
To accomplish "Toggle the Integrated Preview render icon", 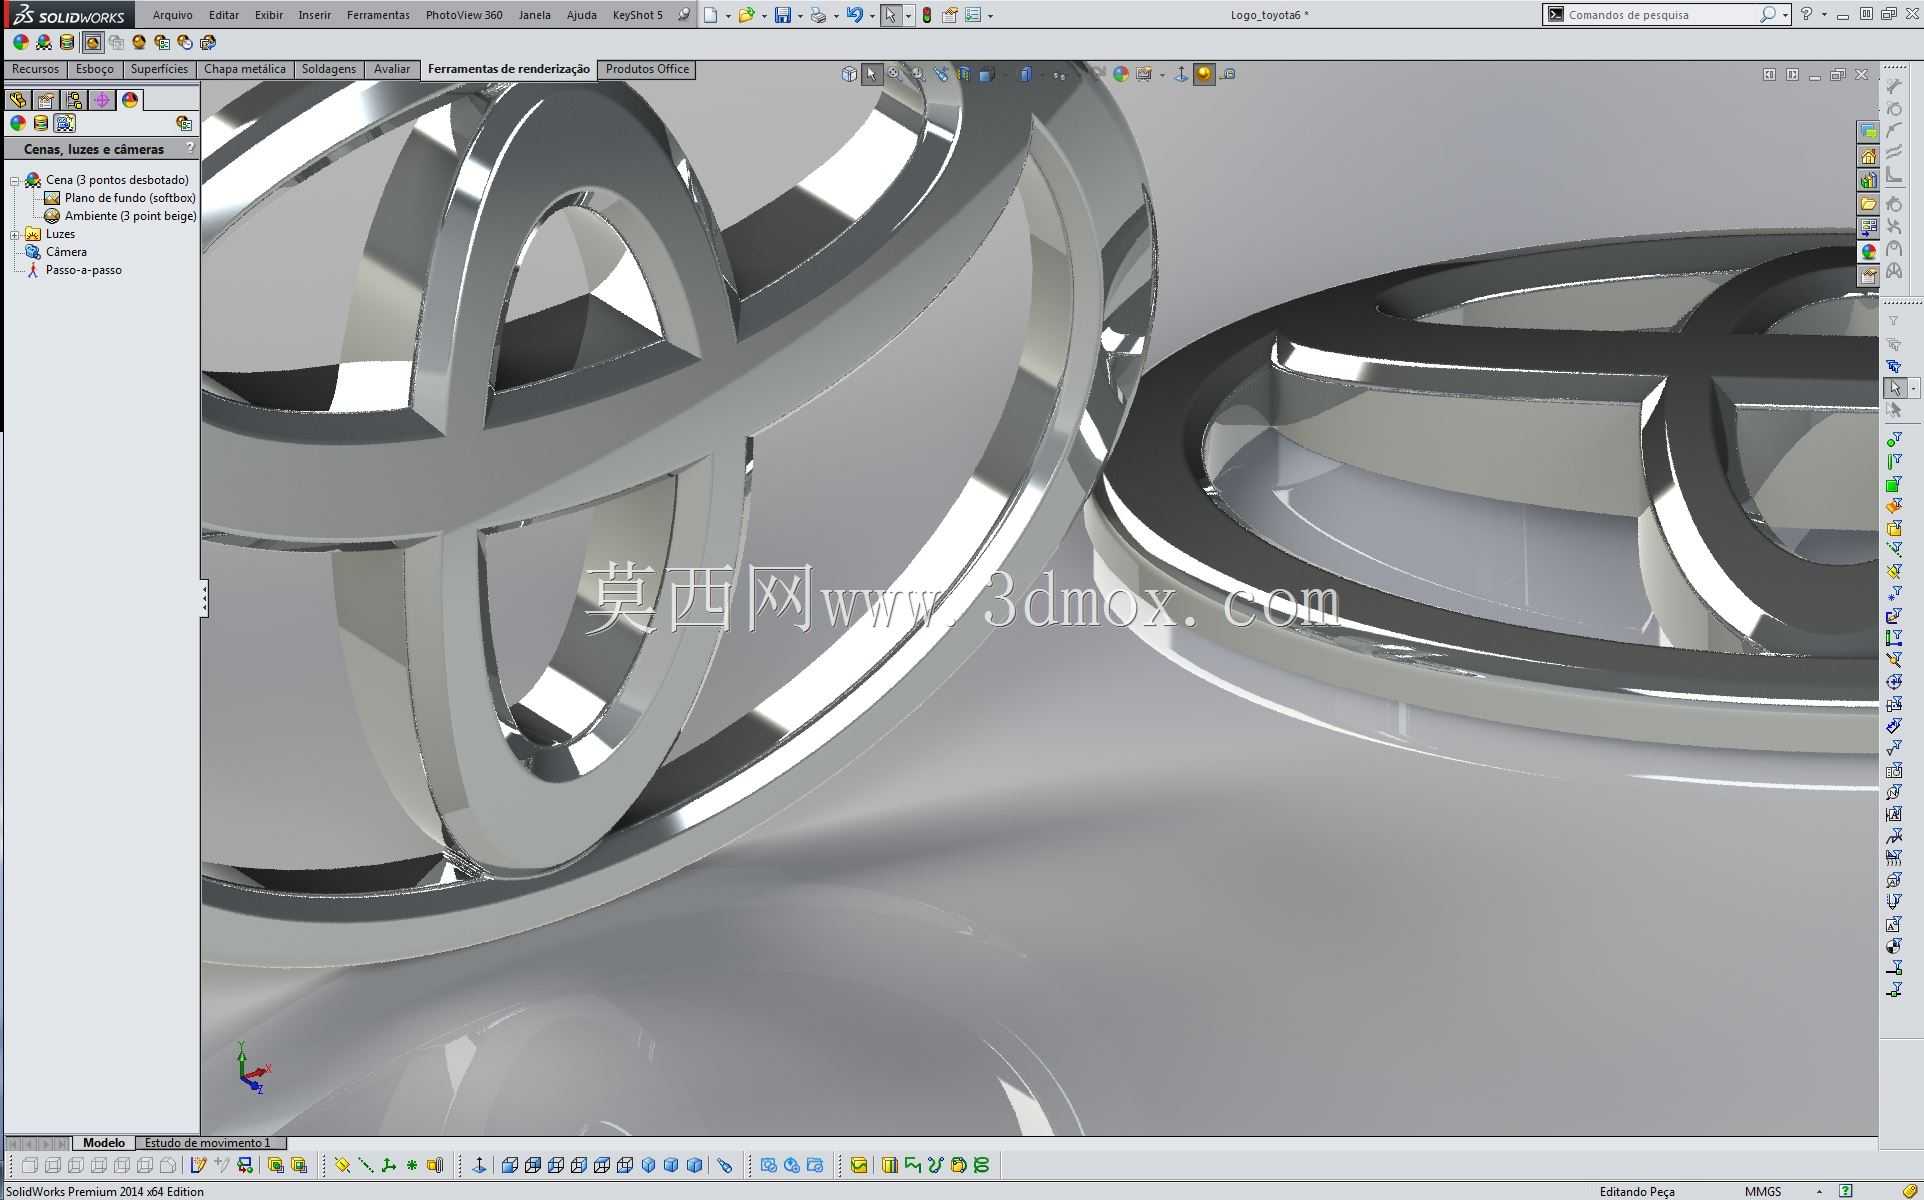I will [92, 42].
